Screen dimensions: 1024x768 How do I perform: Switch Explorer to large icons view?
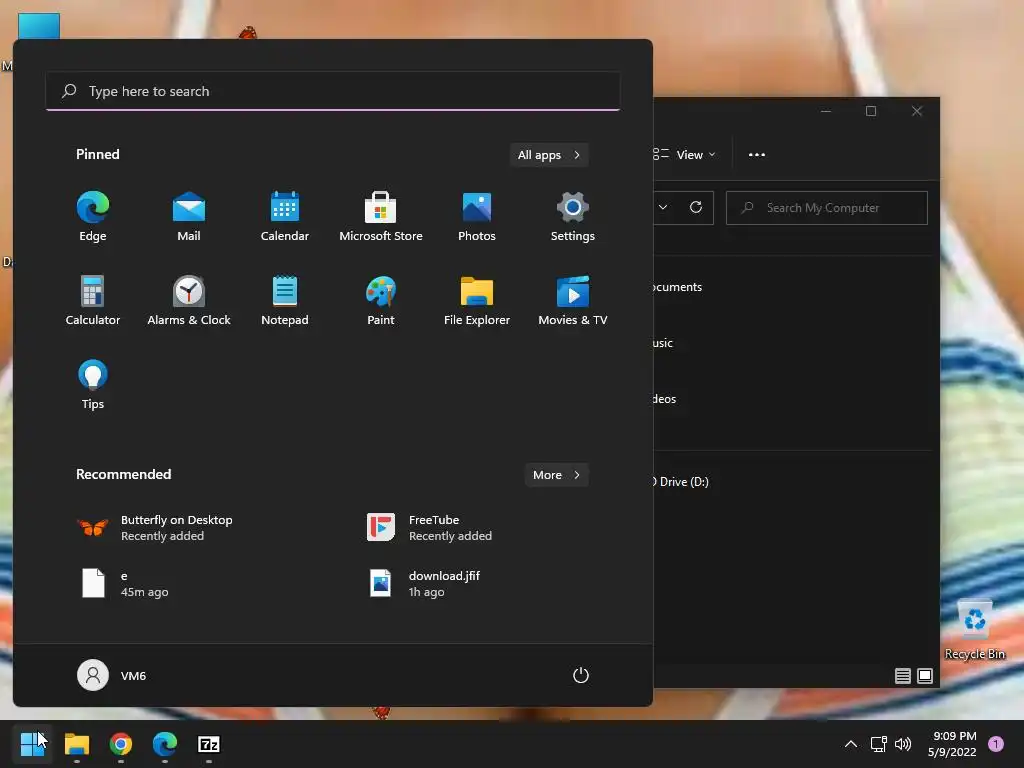tap(925, 676)
